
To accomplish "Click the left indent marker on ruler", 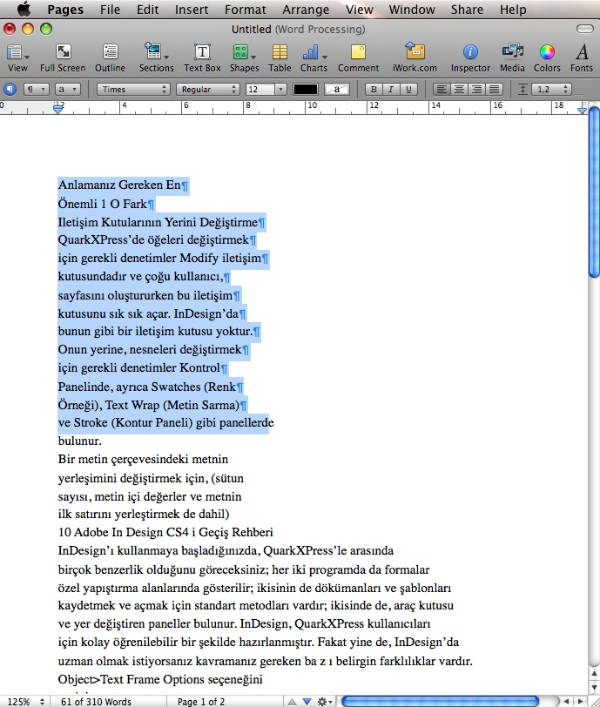I will point(58,108).
